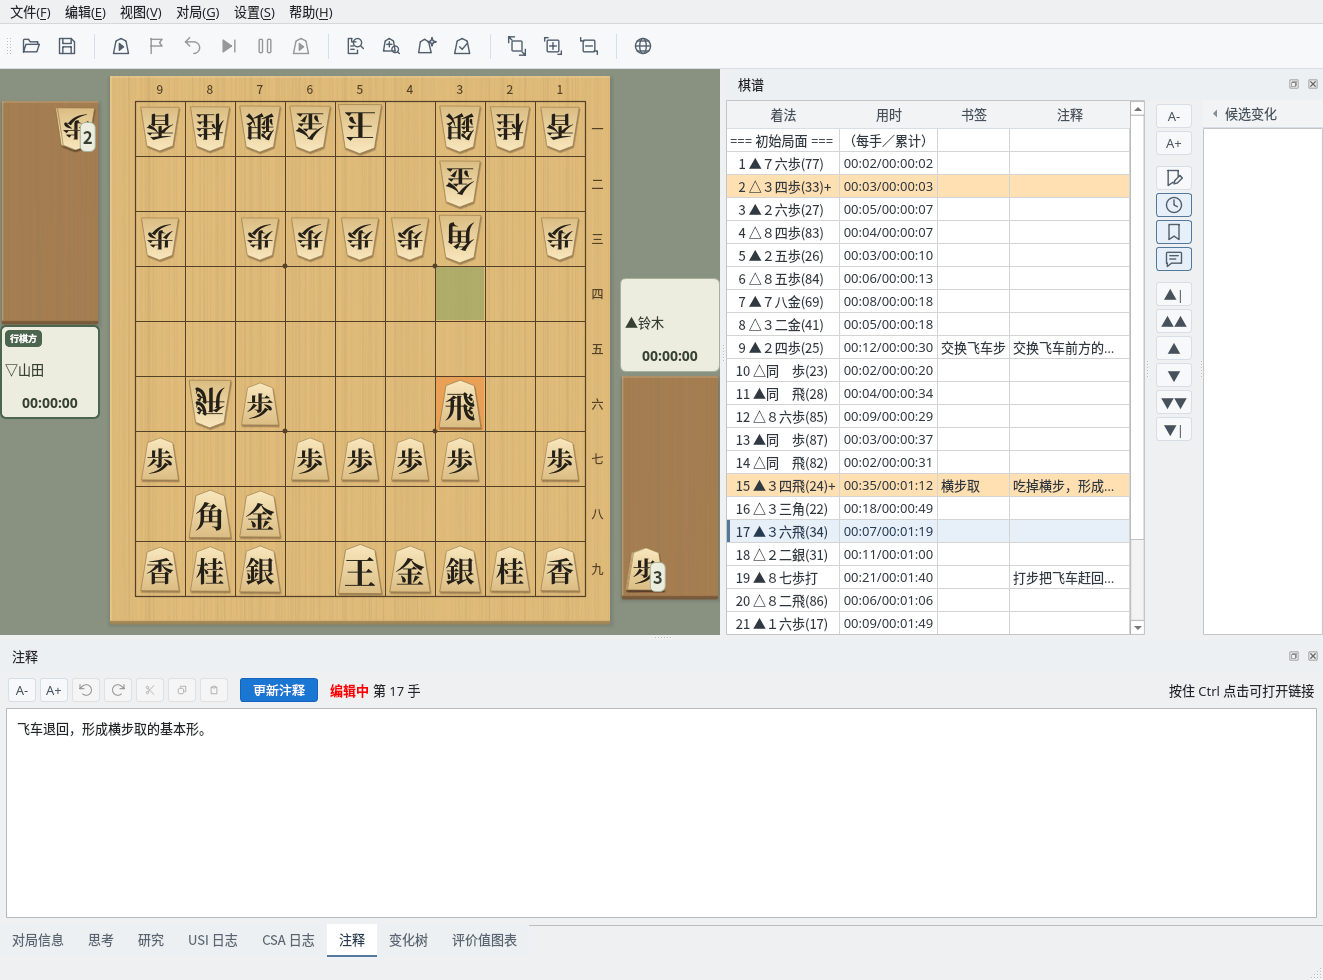Click the record list scrollbar down arrow
The height and width of the screenshot is (980, 1323).
[1137, 627]
